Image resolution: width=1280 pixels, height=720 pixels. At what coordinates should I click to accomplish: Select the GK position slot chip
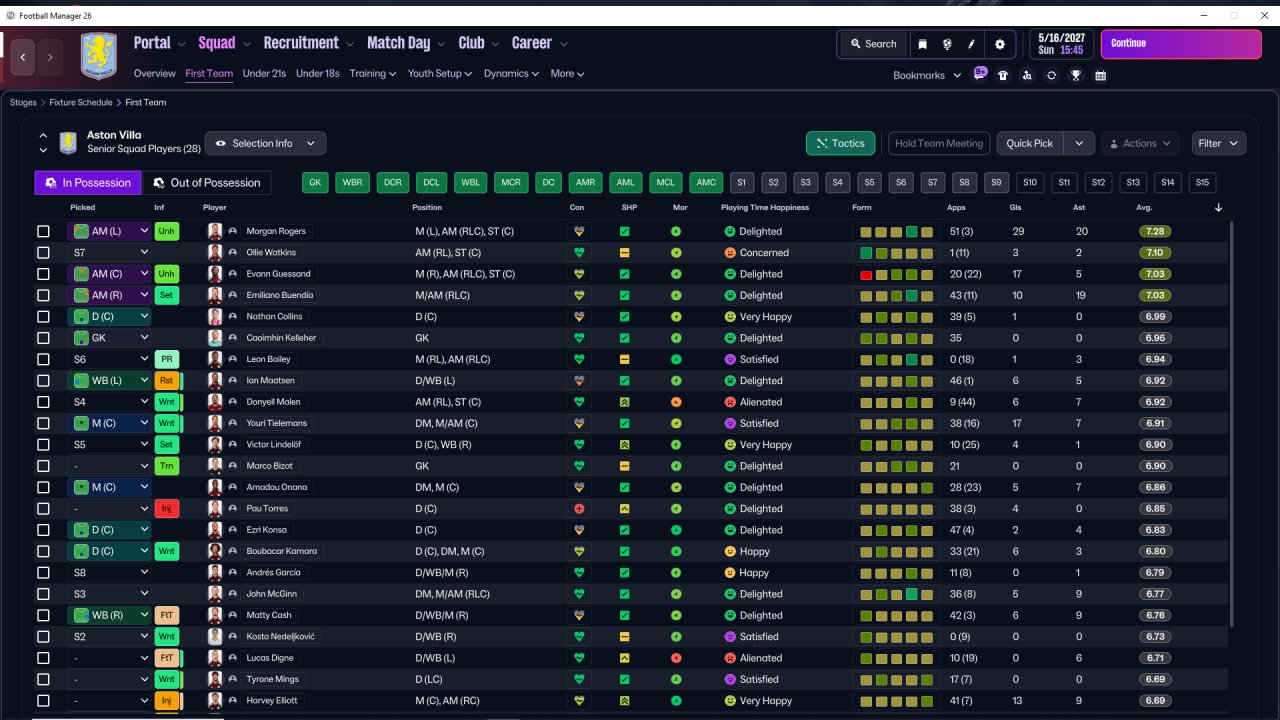(x=315, y=183)
